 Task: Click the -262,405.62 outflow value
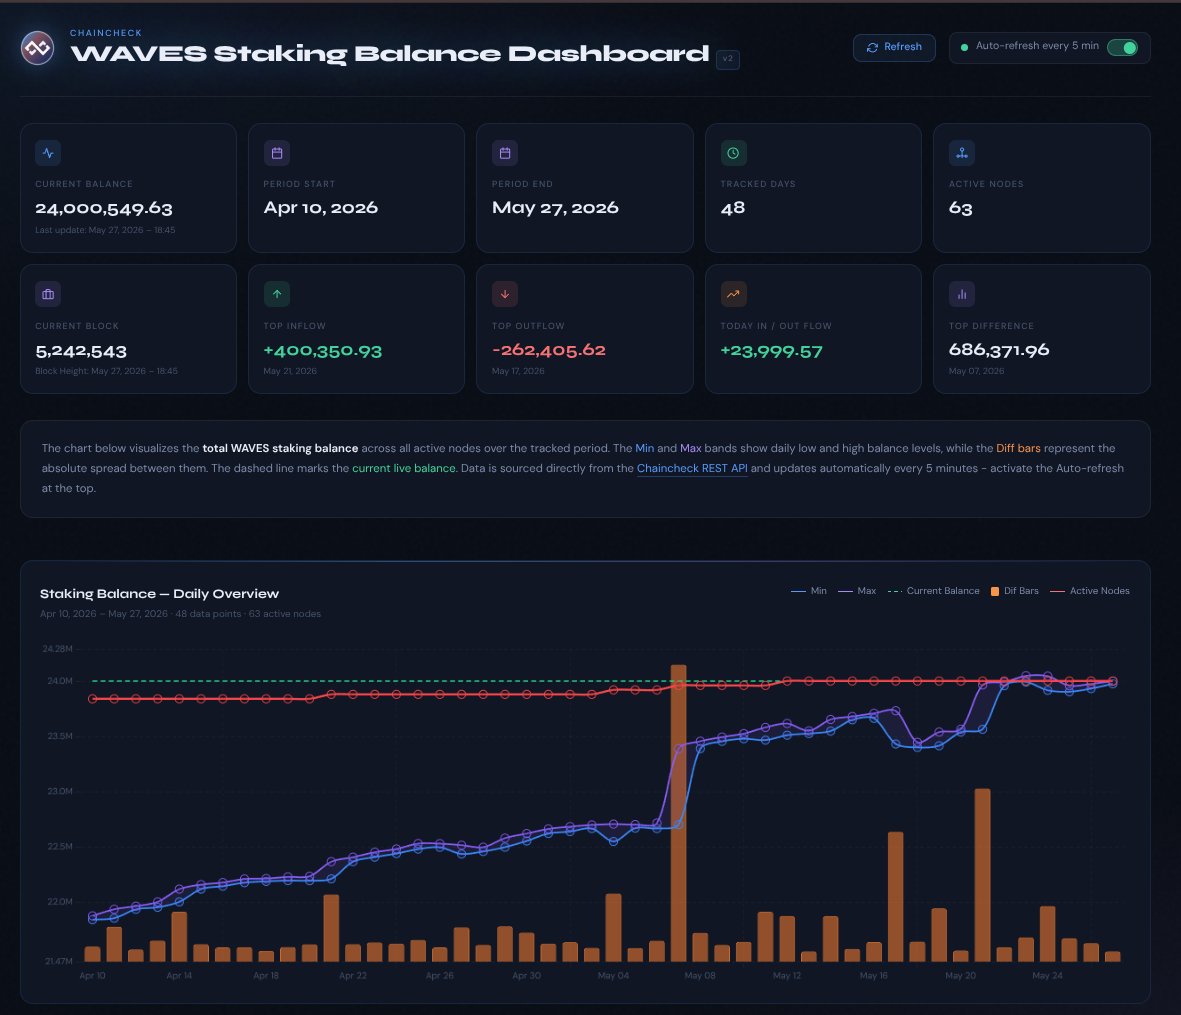pos(548,350)
